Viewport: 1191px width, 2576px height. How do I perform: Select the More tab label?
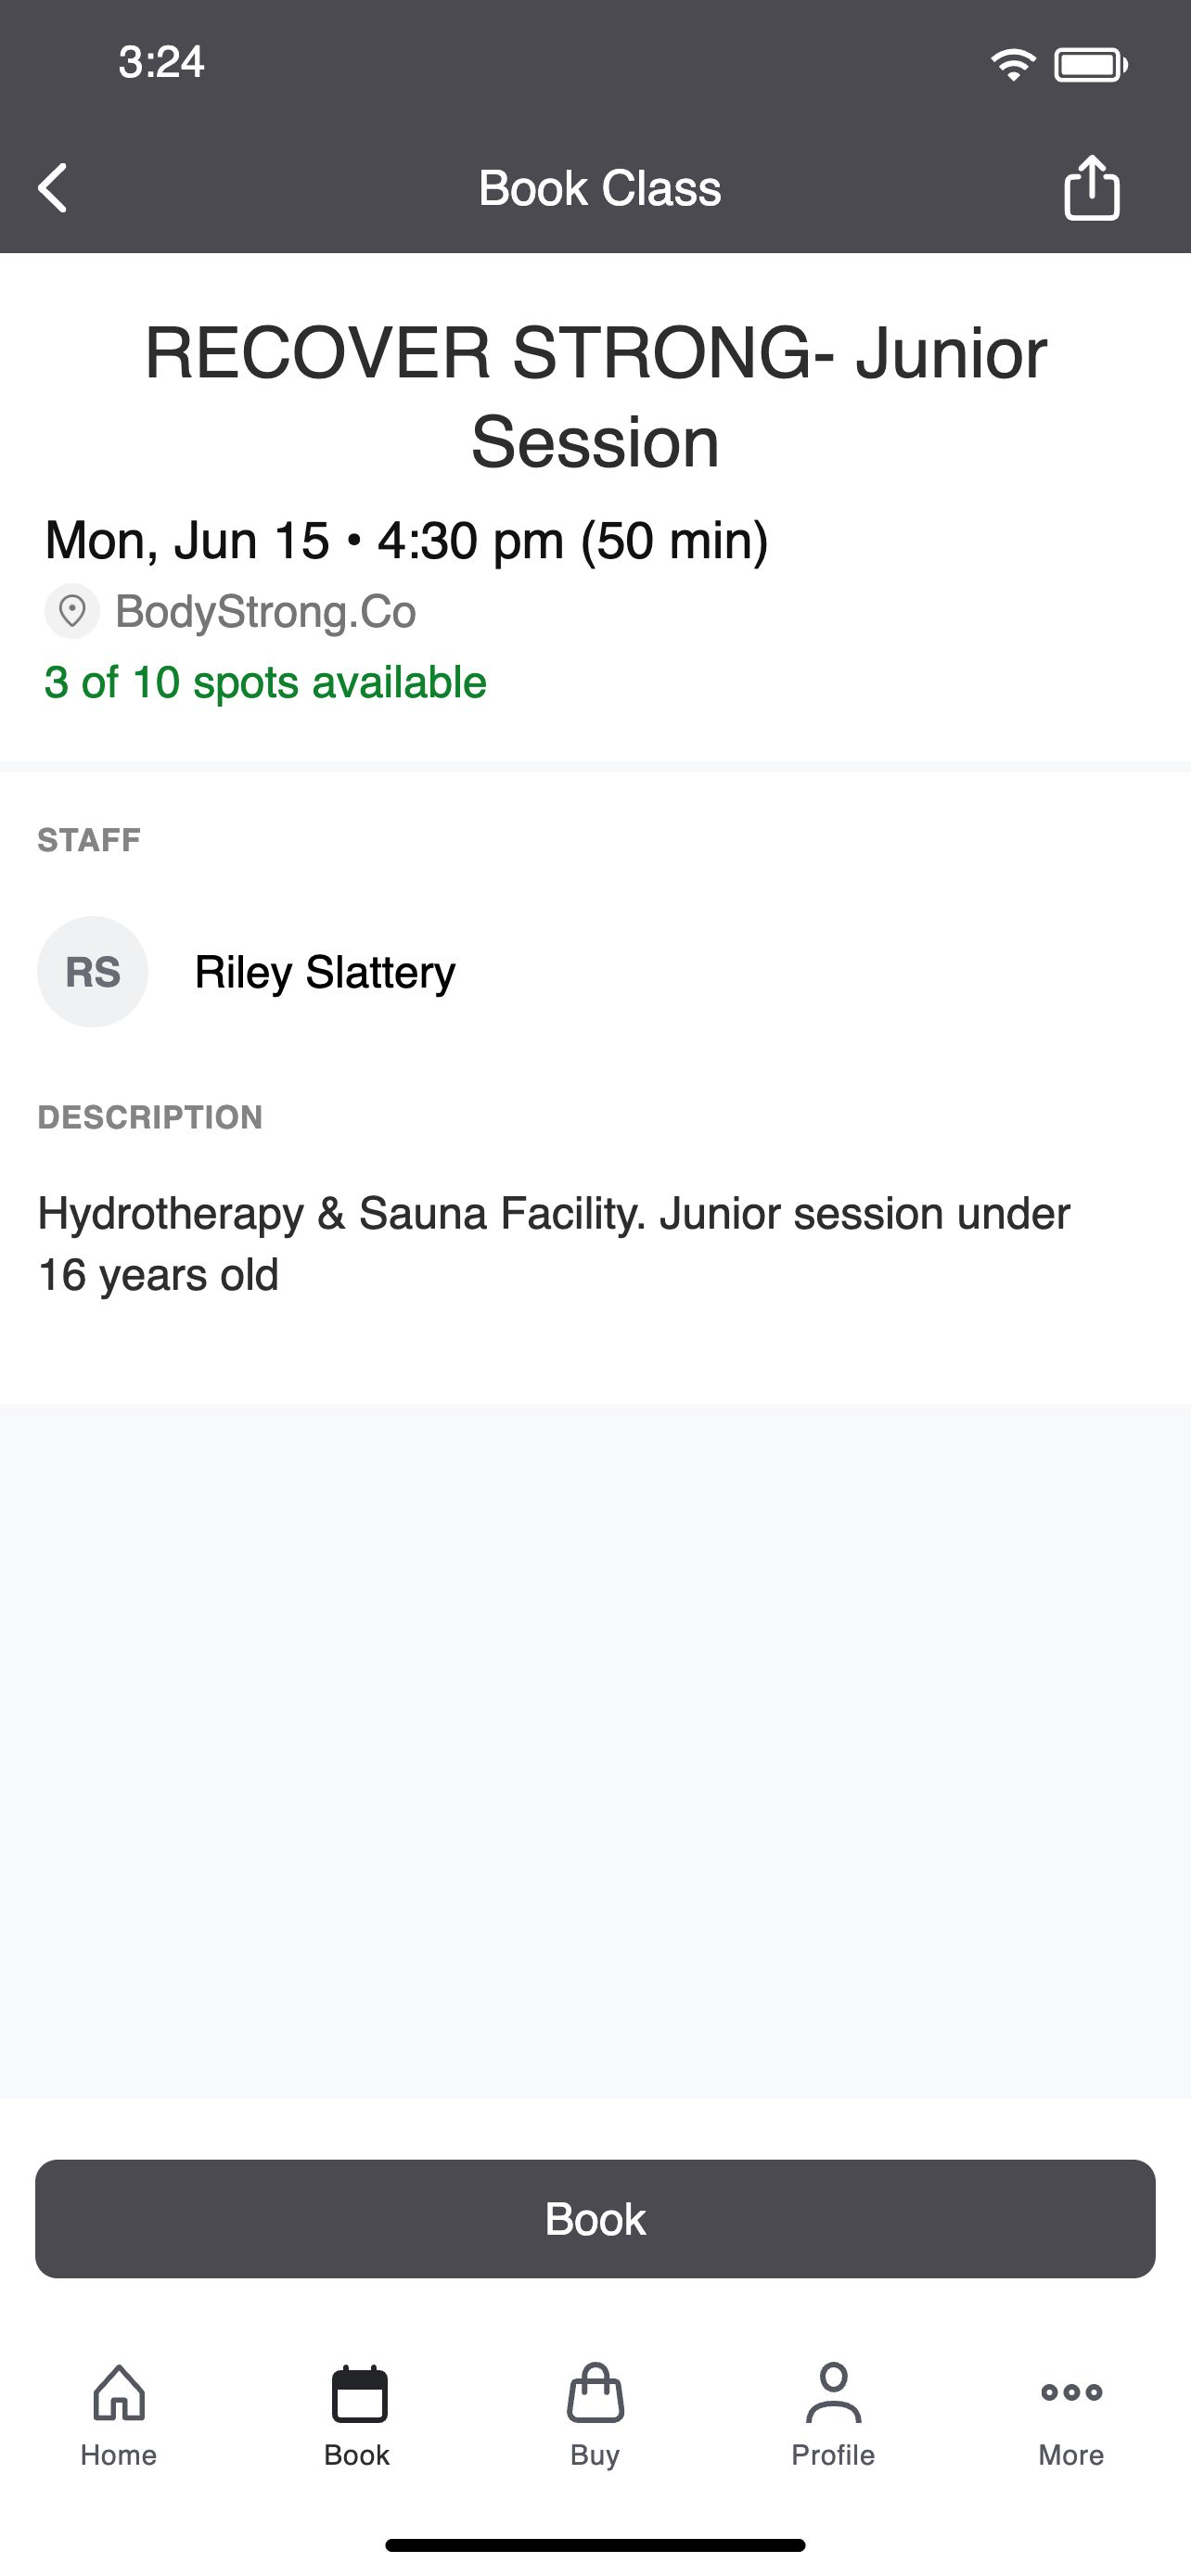click(1071, 2455)
